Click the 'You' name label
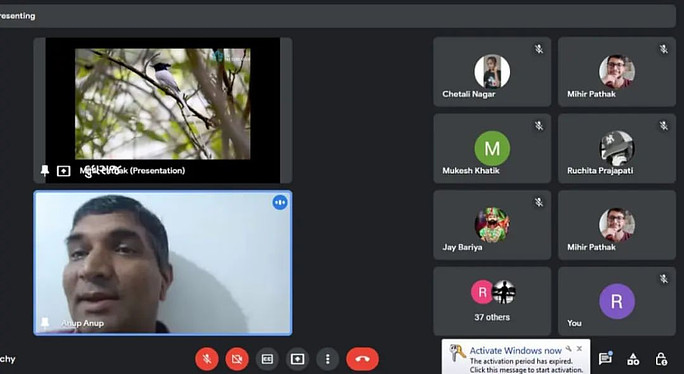Screen dimensions: 684x374 coord(574,323)
